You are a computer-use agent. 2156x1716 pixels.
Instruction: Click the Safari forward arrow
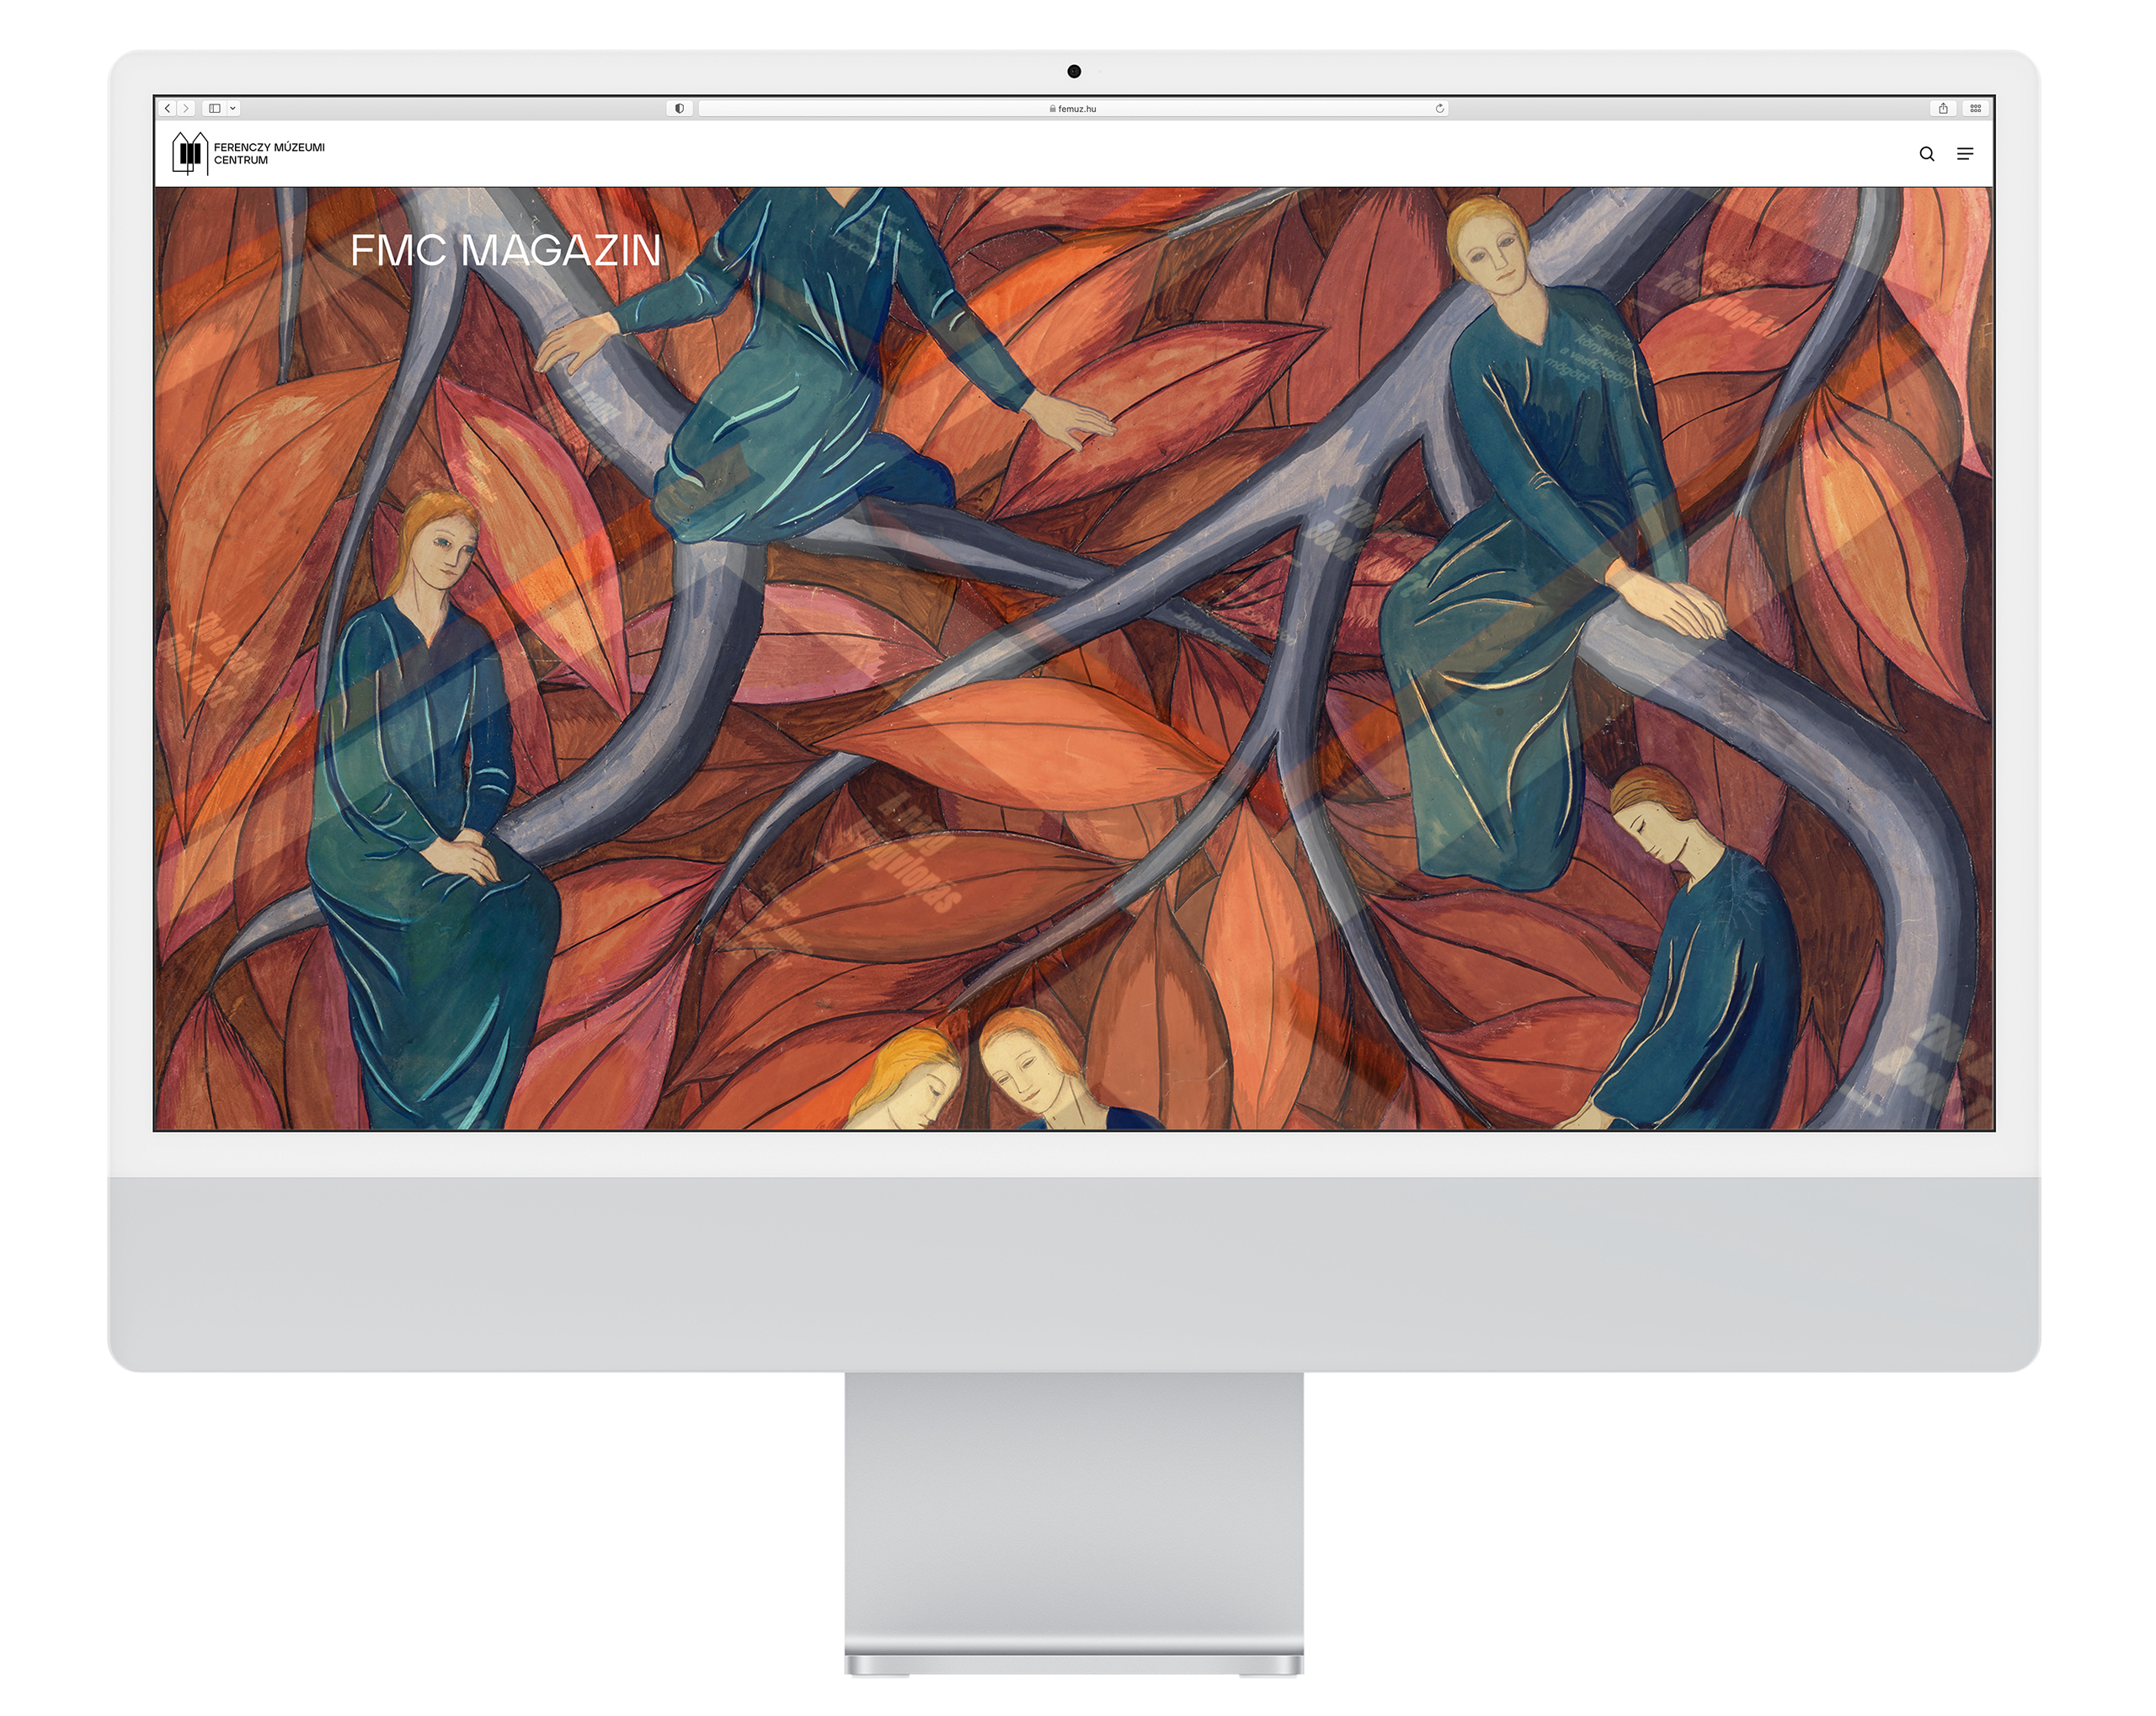point(186,108)
